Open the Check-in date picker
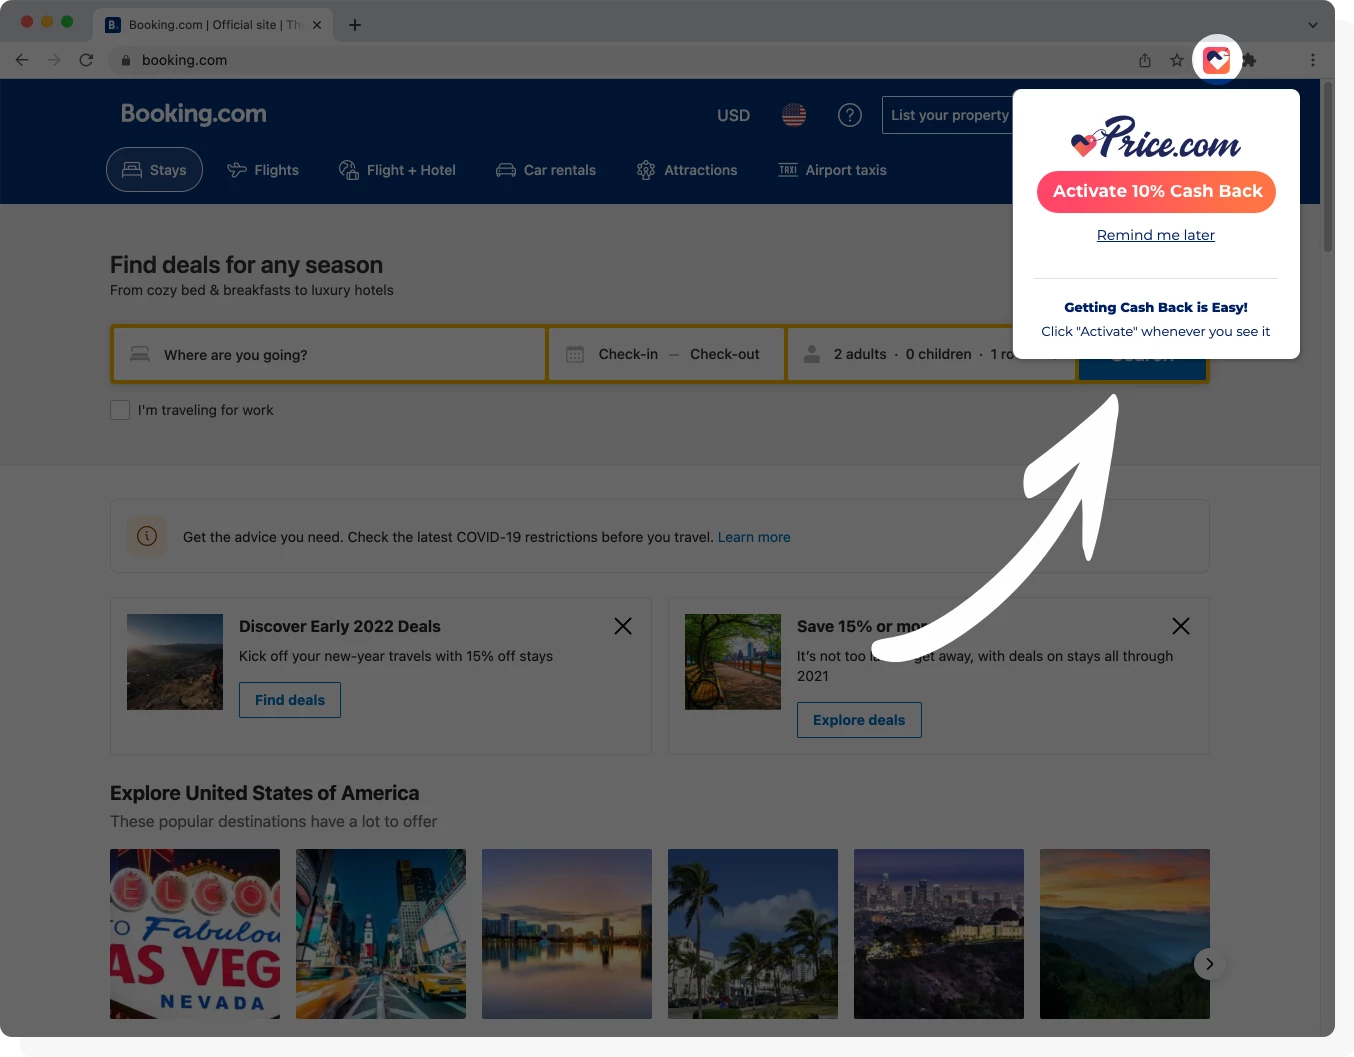Viewport: 1354px width, 1057px height. coord(628,353)
